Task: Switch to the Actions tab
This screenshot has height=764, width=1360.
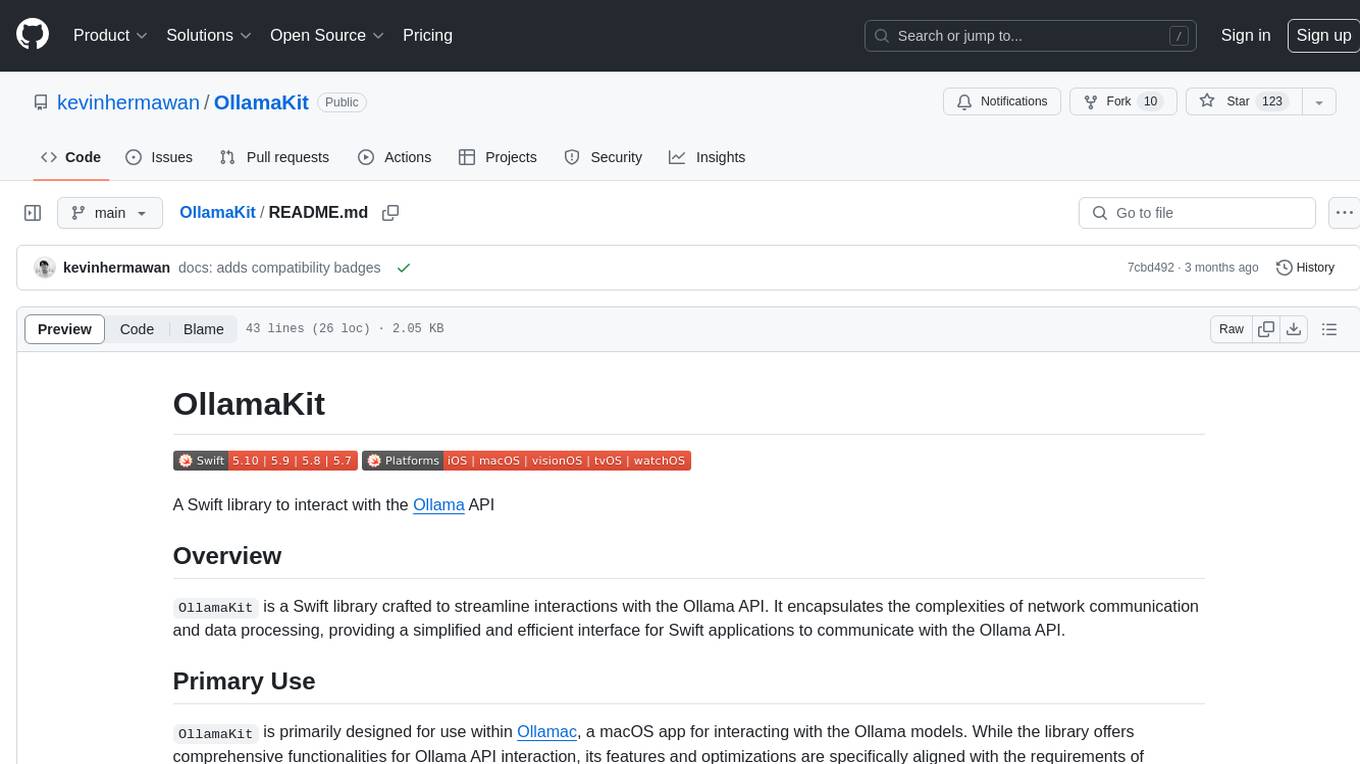Action: click(395, 157)
